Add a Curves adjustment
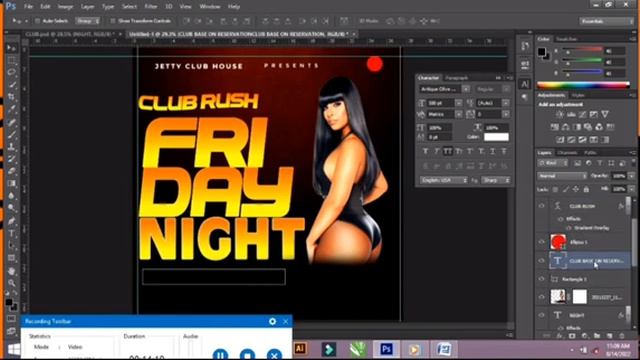 click(582, 115)
